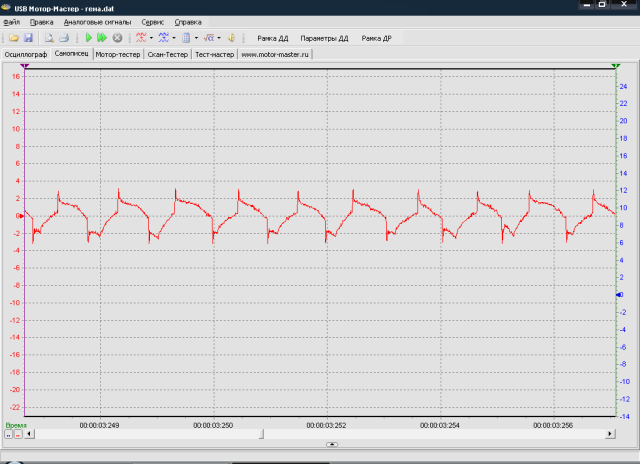The width and height of the screenshot is (640, 464).
Task: Switch to the Осциллограф tab
Action: [26, 54]
